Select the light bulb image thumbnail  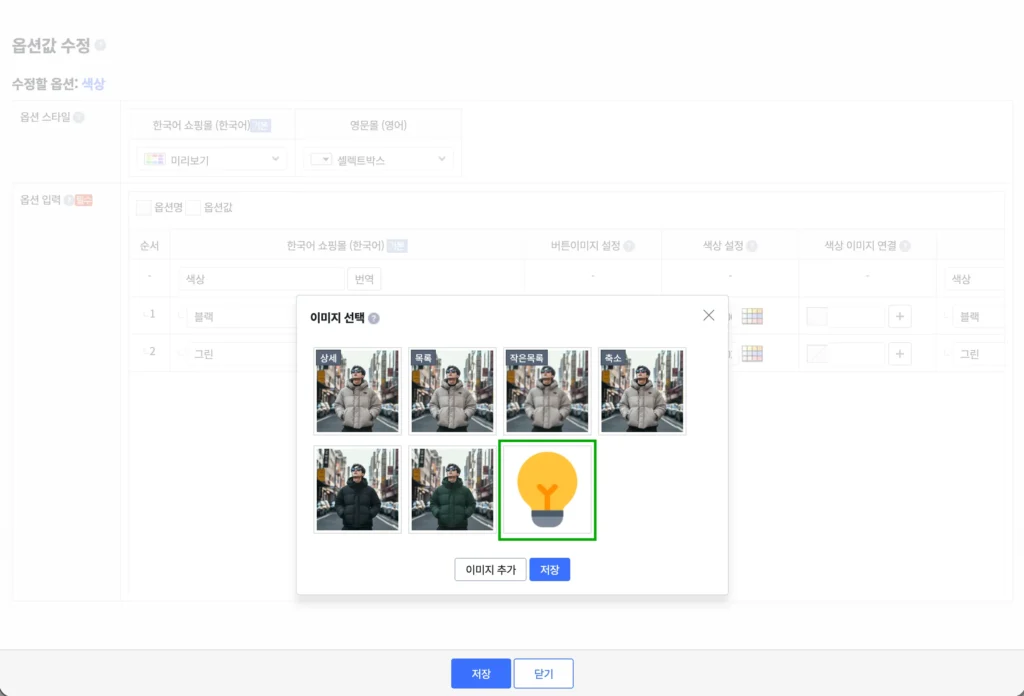[x=548, y=490]
